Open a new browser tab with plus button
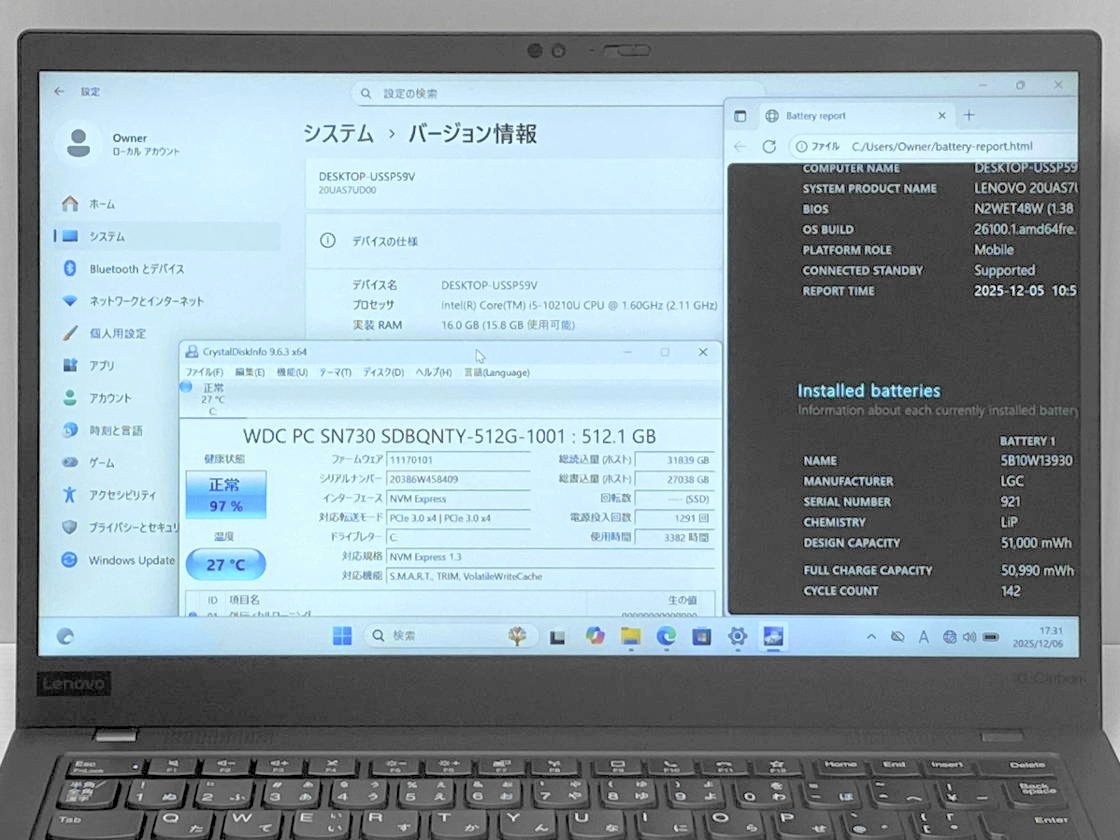1120x840 pixels. coord(968,115)
